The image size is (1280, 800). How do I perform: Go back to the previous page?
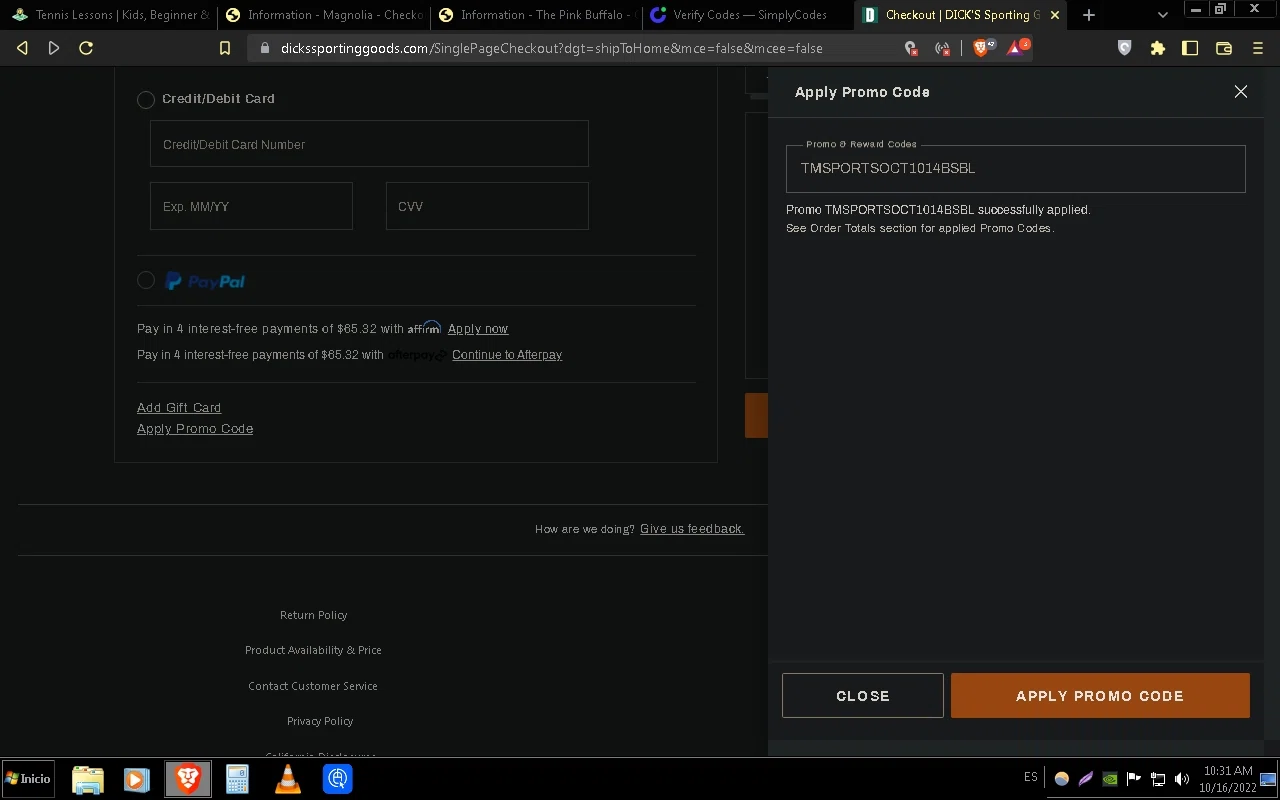pos(22,48)
